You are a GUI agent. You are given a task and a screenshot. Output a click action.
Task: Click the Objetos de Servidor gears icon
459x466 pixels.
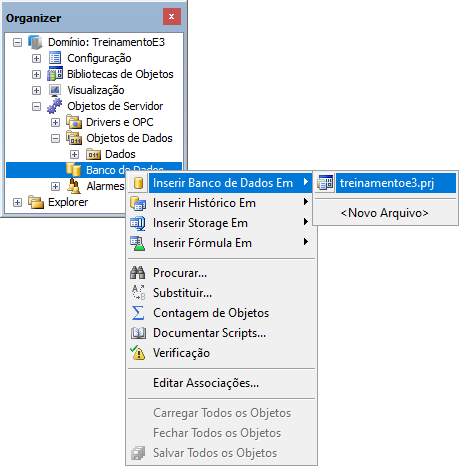[x=55, y=106]
